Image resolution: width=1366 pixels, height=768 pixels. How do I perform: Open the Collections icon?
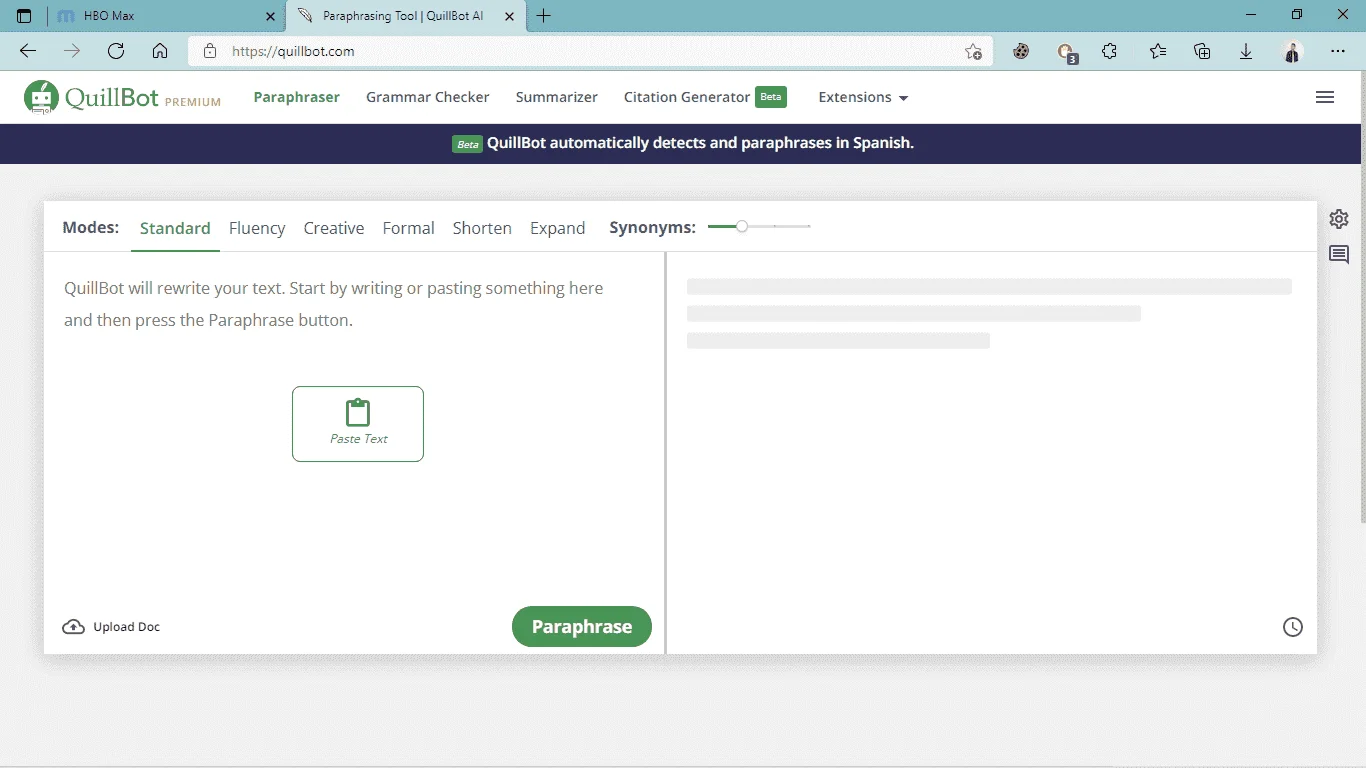point(1203,51)
